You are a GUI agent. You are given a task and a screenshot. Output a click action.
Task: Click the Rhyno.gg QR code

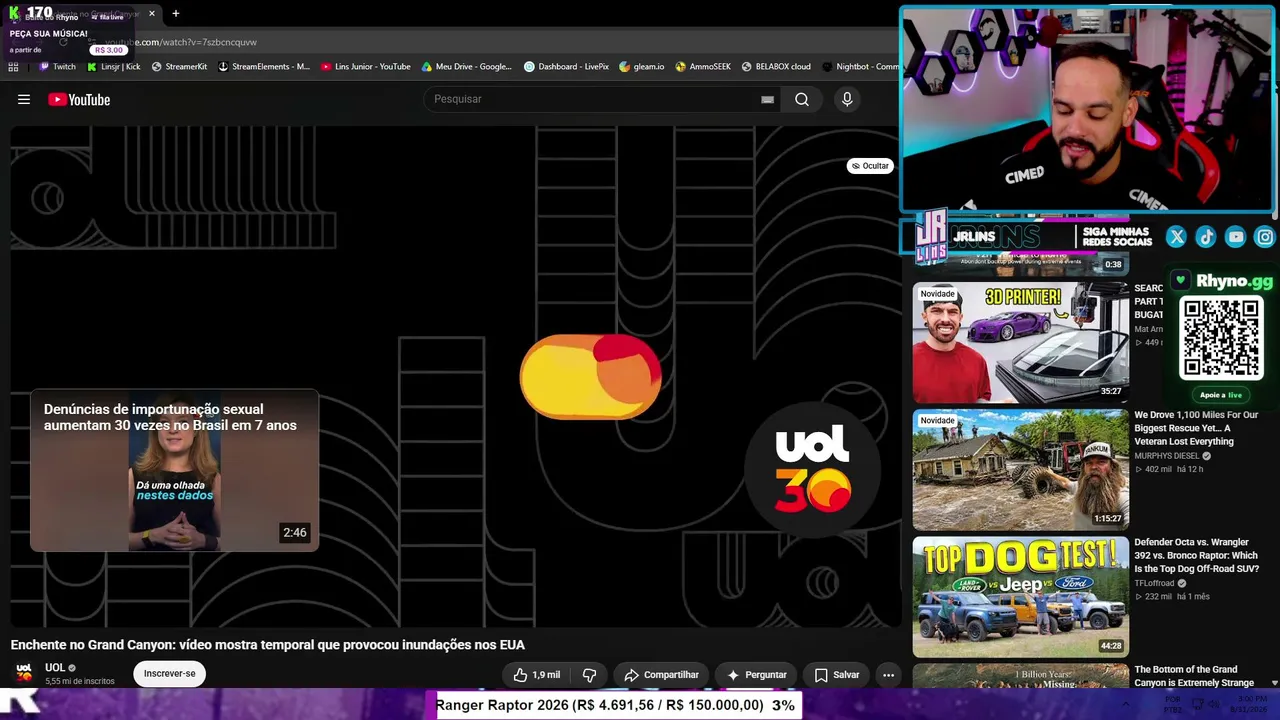tap(1221, 339)
